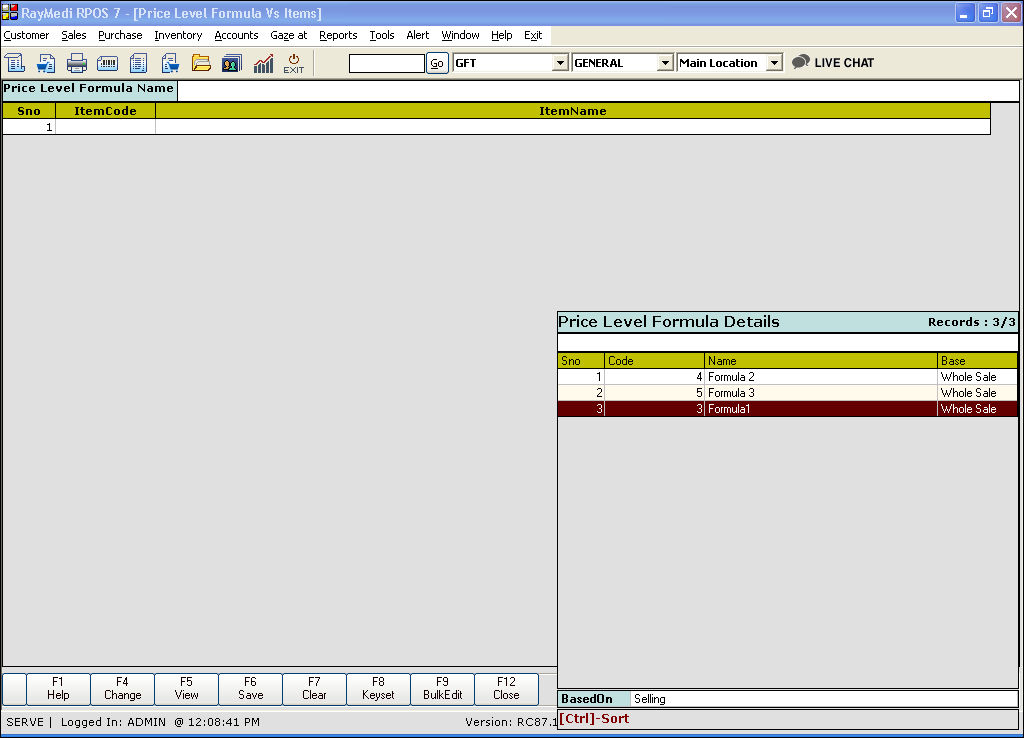This screenshot has width=1024, height=738.
Task: Open the Alert menu
Action: point(418,35)
